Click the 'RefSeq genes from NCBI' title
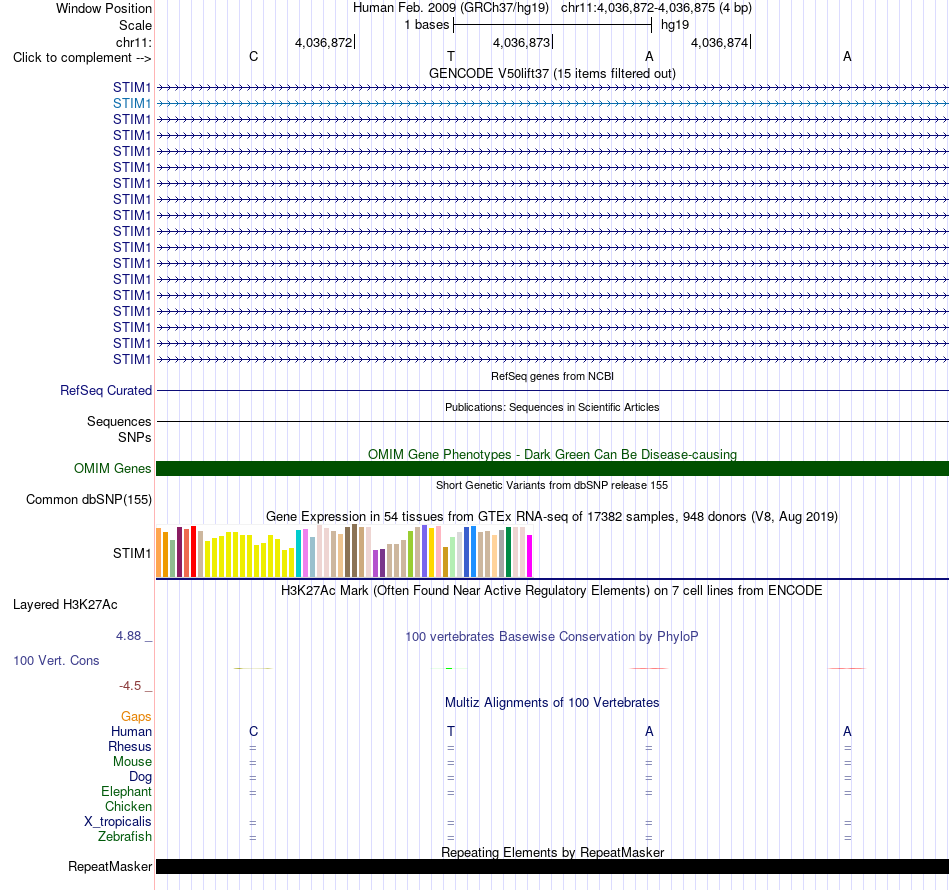This screenshot has height=890, width=950. point(552,376)
